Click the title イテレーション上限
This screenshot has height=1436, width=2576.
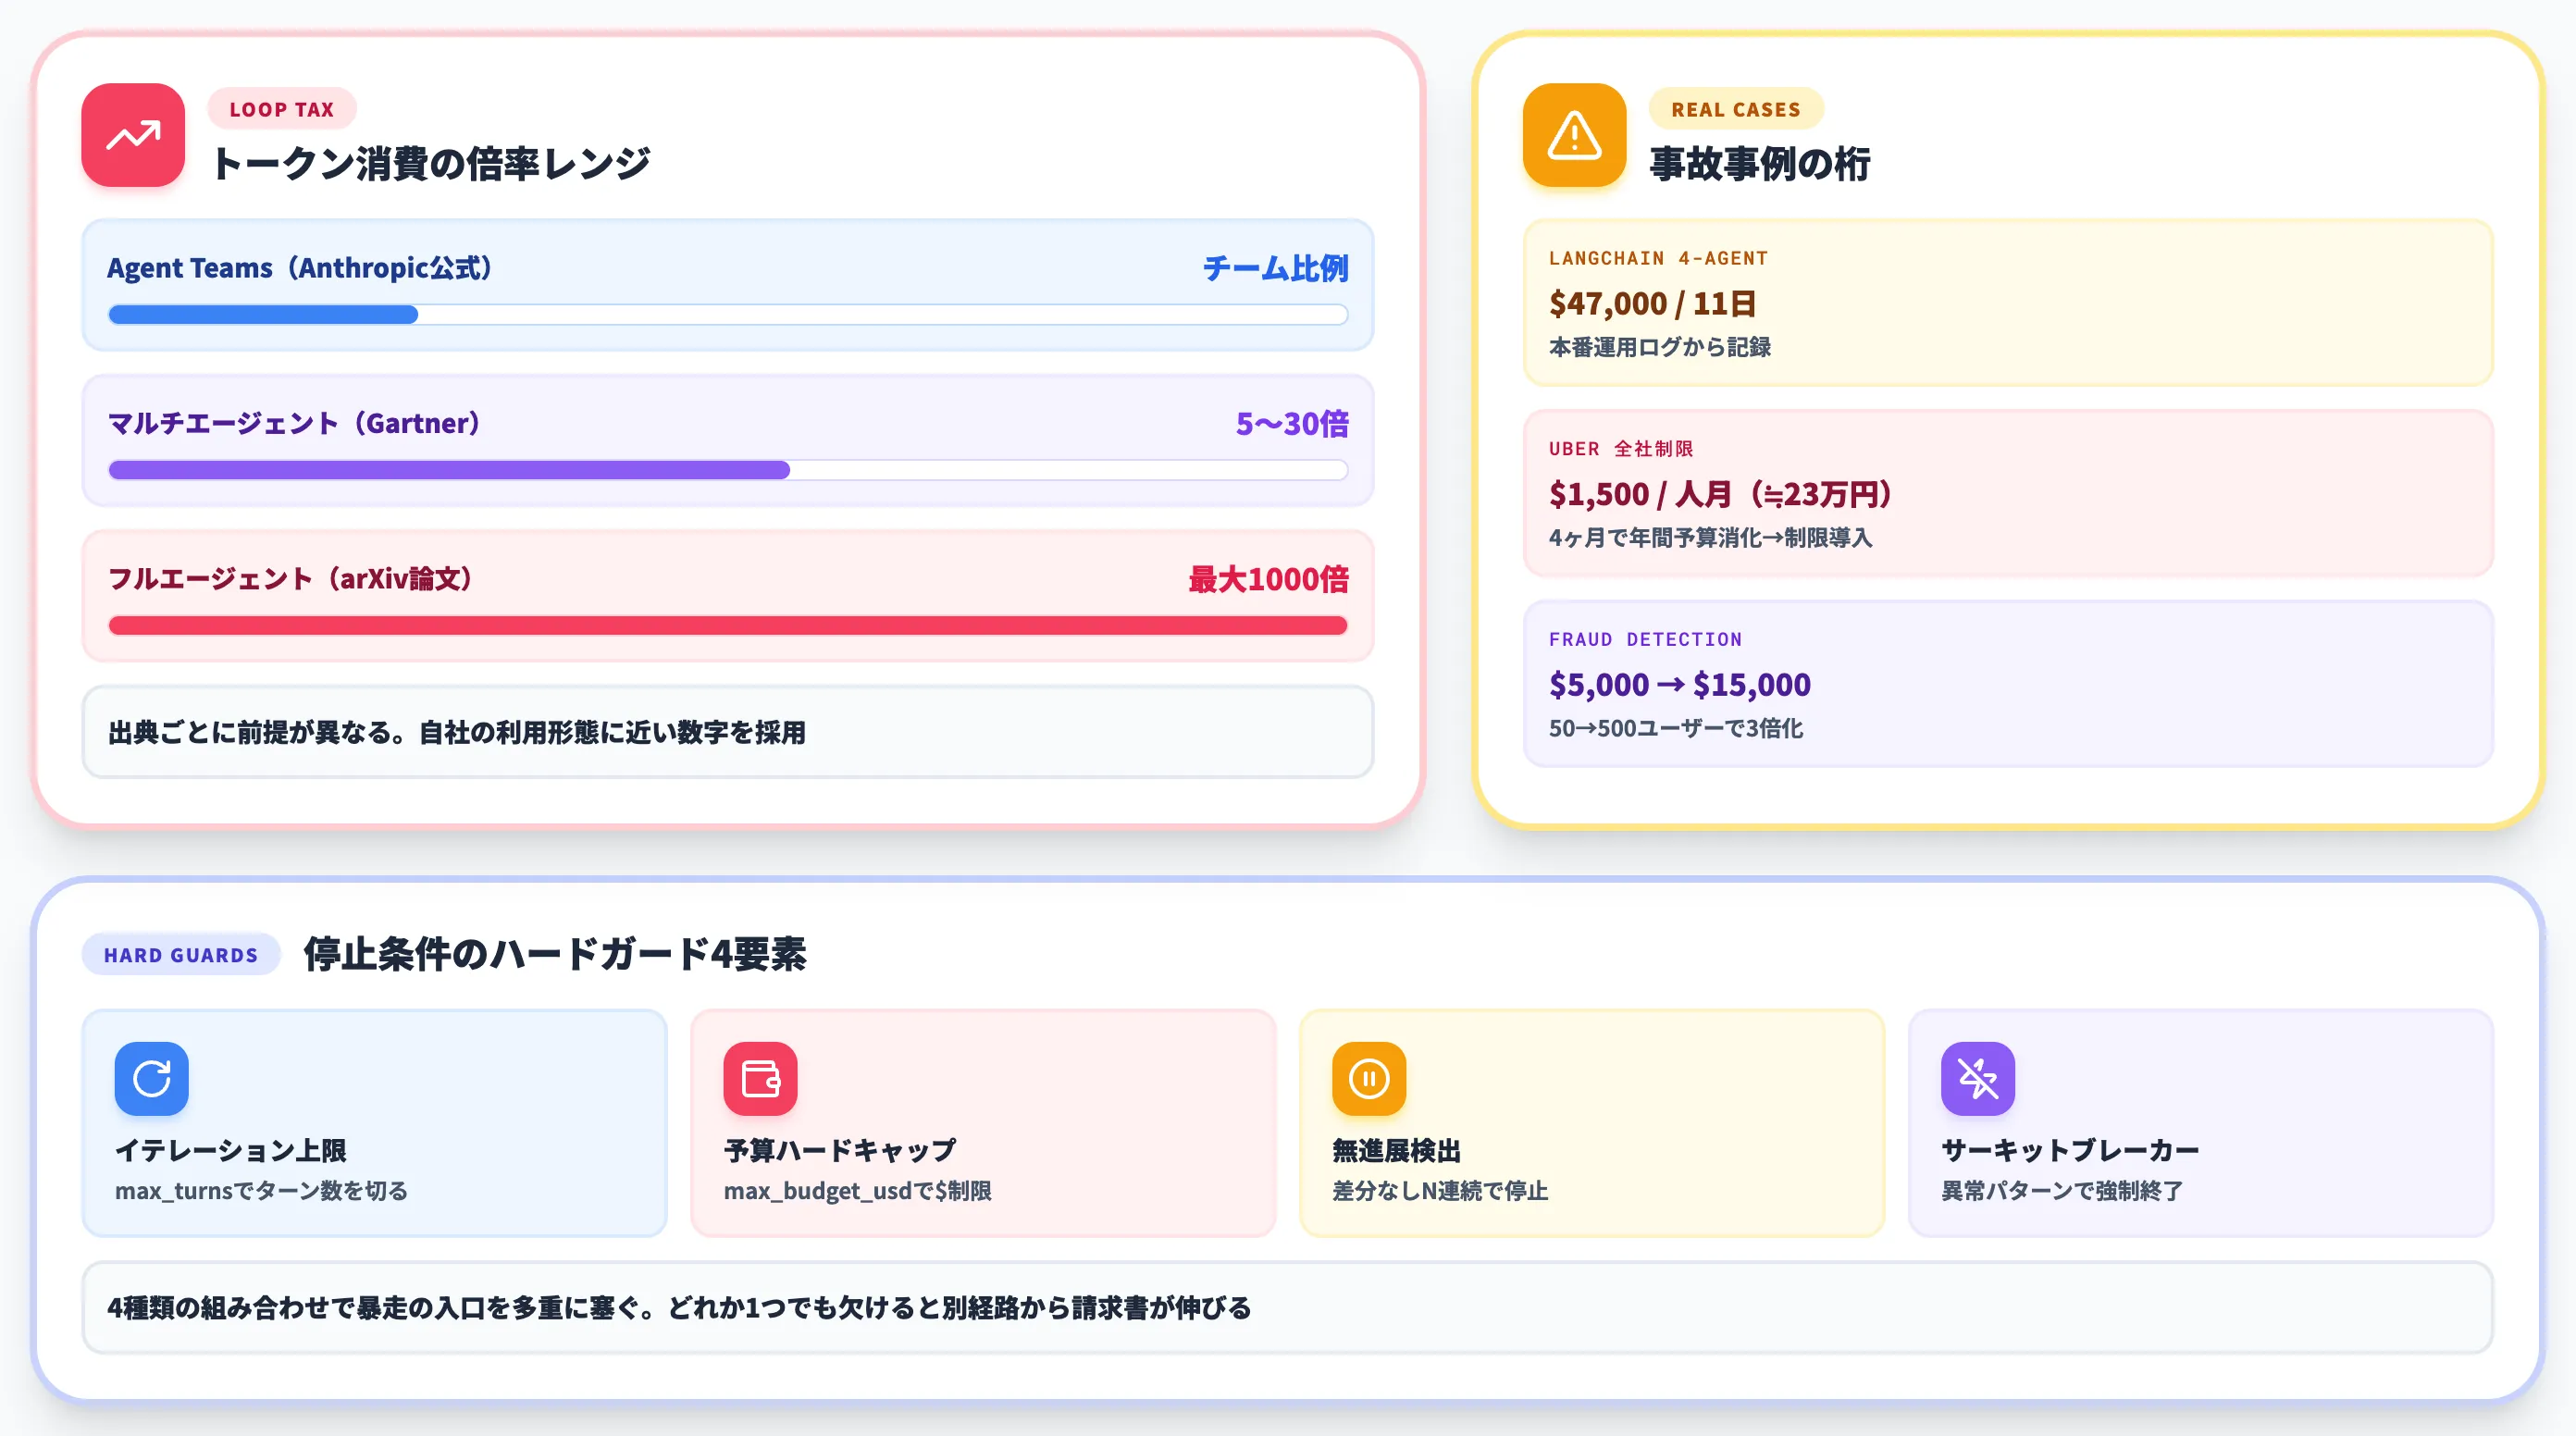tap(231, 1151)
